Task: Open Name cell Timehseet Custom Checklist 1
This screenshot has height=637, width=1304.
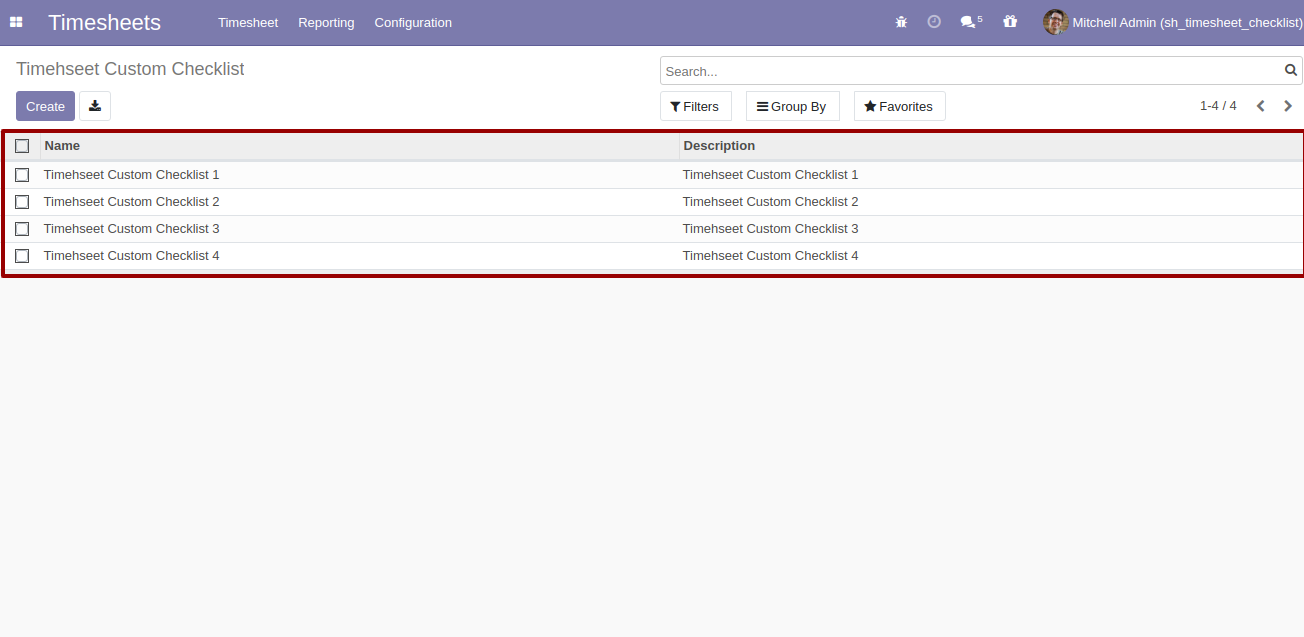Action: 359,175
